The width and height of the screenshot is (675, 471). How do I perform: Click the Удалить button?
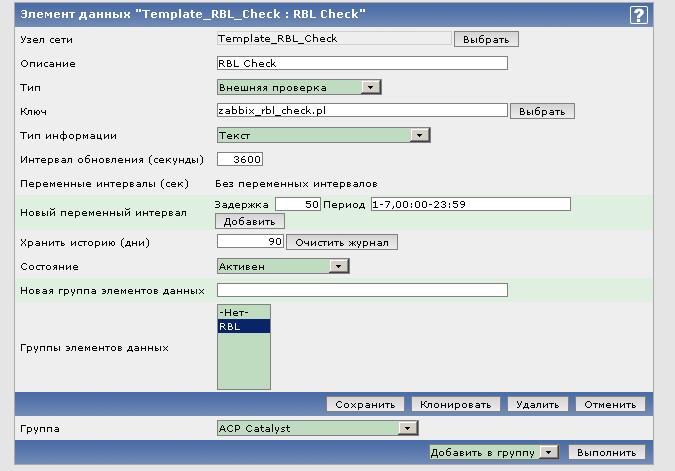[538, 404]
